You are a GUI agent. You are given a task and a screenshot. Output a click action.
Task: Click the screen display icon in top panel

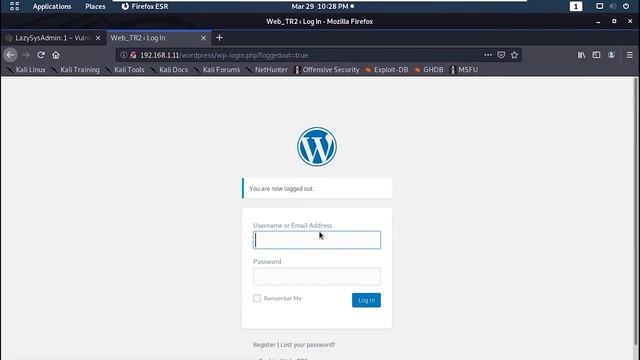599,6
